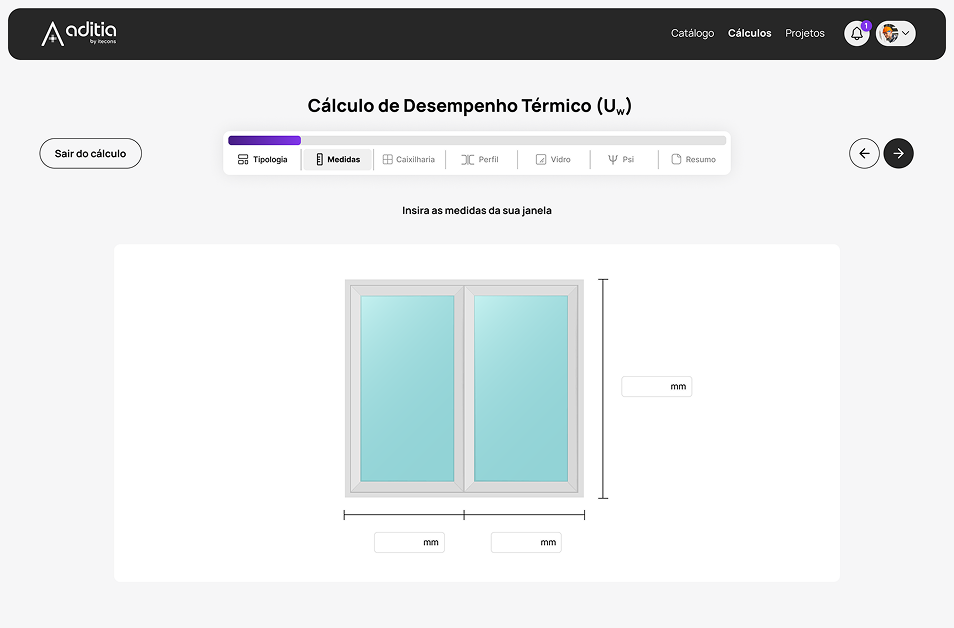
Task: Click the Perfil profile icon
Action: (x=467, y=160)
